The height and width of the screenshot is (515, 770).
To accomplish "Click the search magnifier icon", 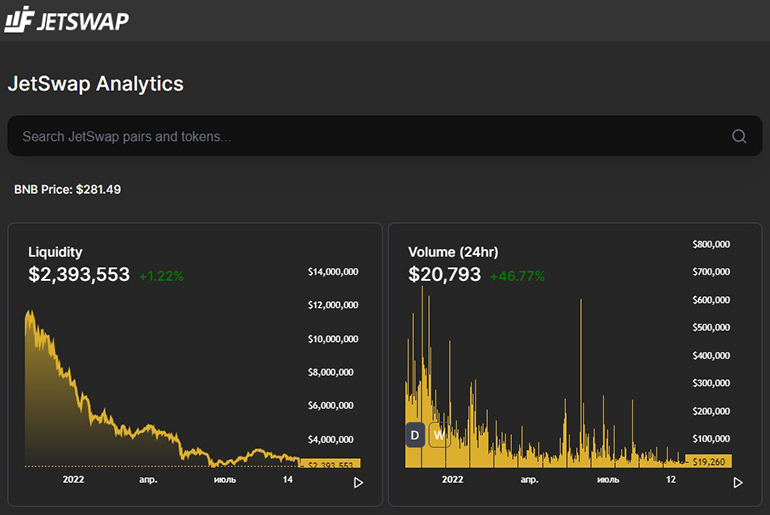I will [x=739, y=136].
